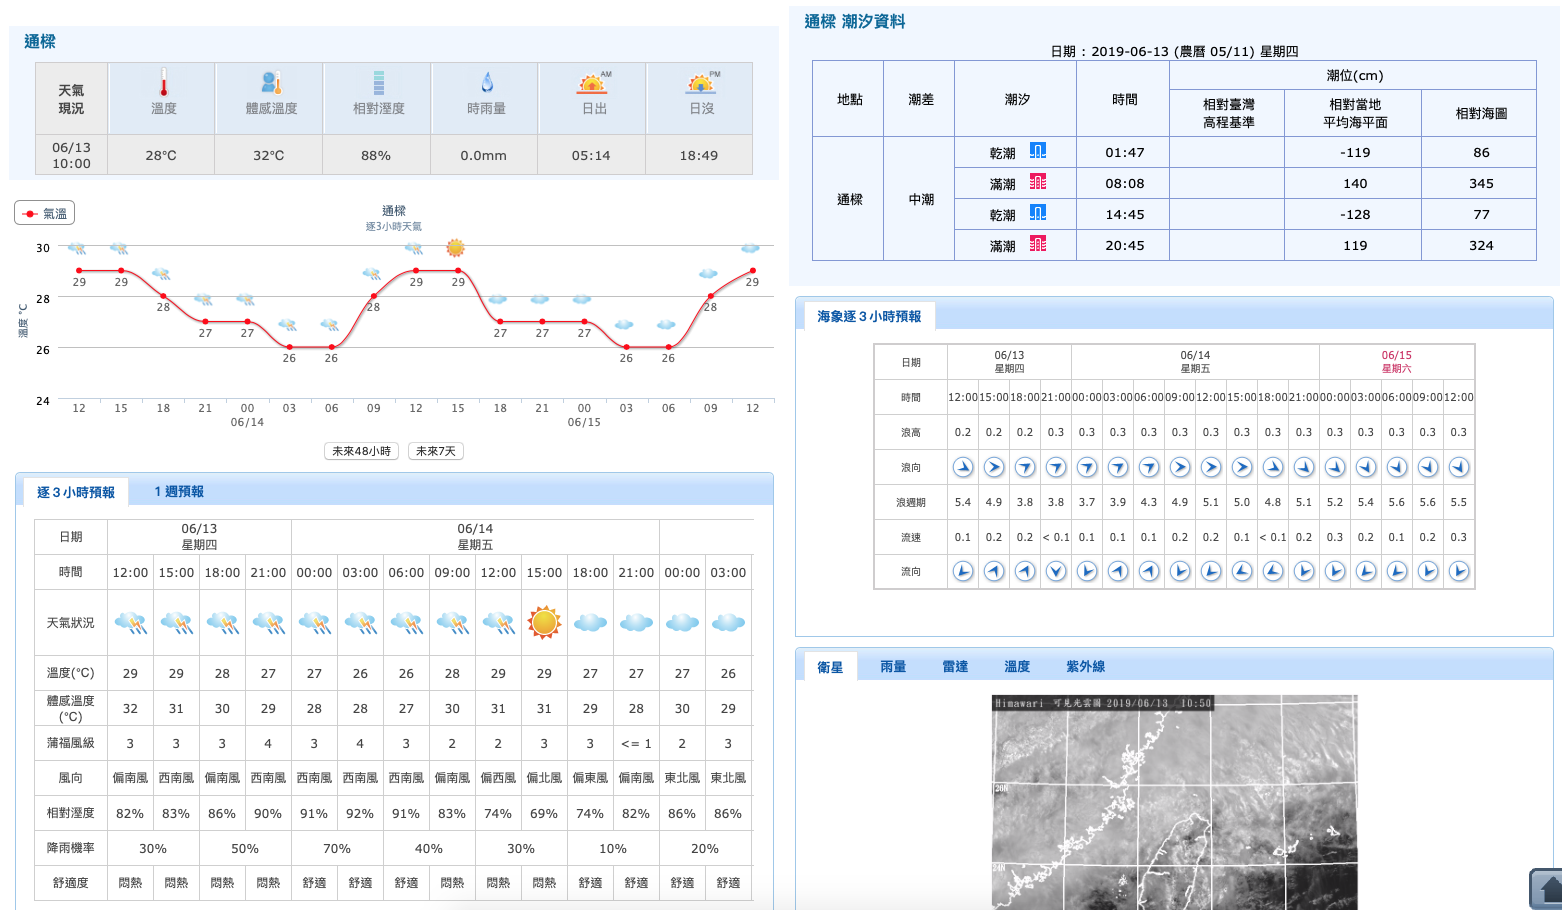Click the Himawari satellite image
This screenshot has width=1562, height=910.
coord(1174,802)
